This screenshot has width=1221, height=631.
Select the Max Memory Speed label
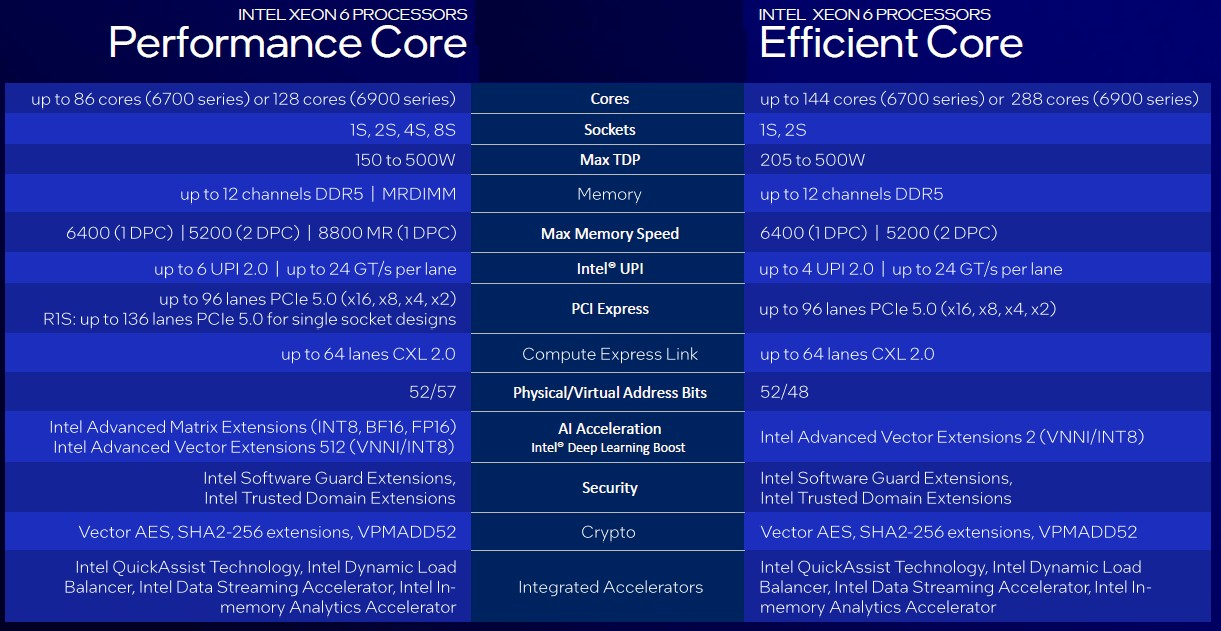pos(609,234)
